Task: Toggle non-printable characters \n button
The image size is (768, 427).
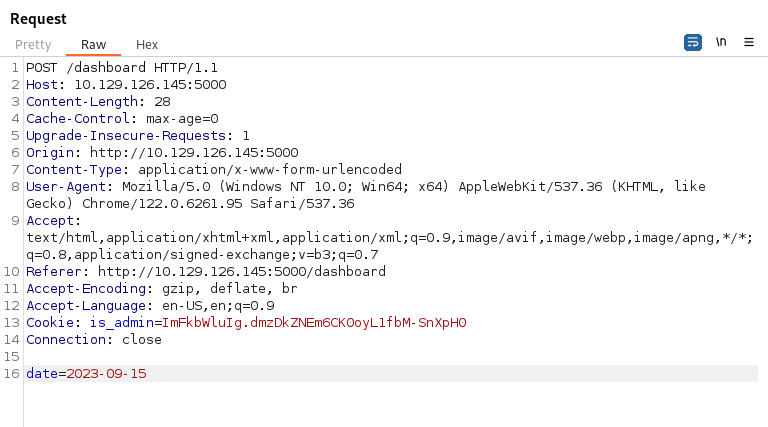Action: coord(720,42)
